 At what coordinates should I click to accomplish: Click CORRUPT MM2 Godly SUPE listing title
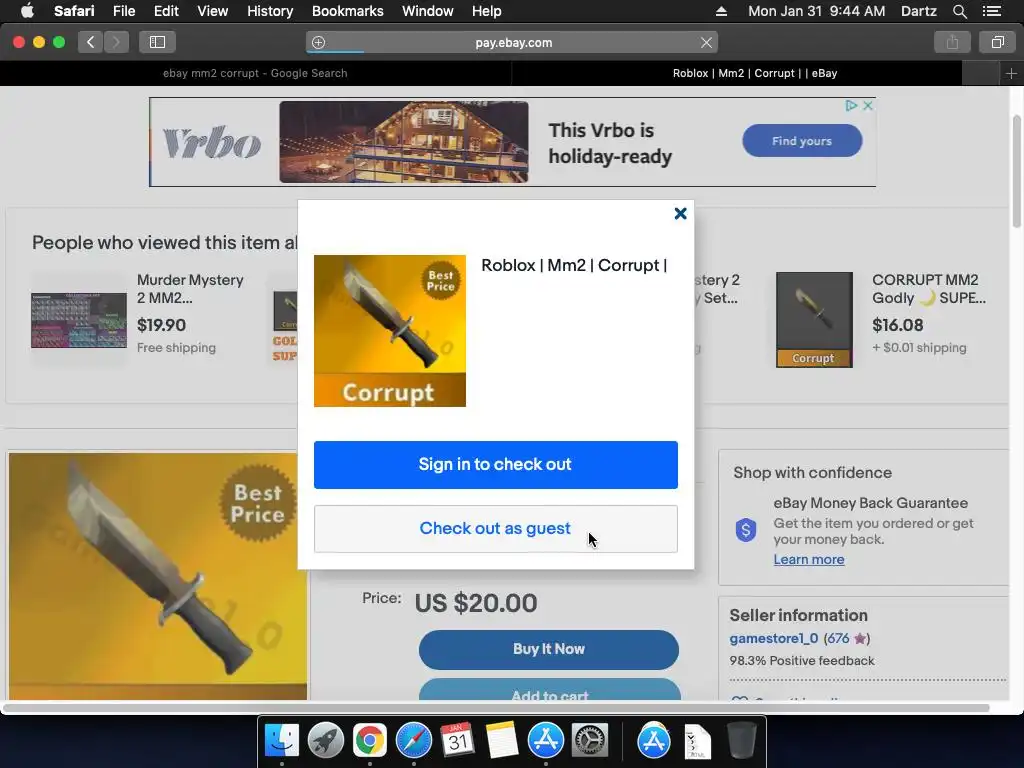[929, 289]
